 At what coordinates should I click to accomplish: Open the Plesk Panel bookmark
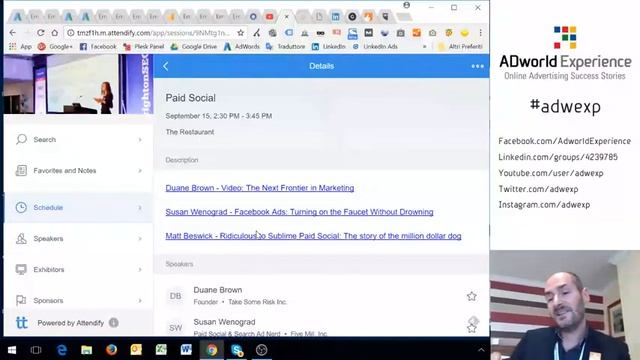pos(143,47)
